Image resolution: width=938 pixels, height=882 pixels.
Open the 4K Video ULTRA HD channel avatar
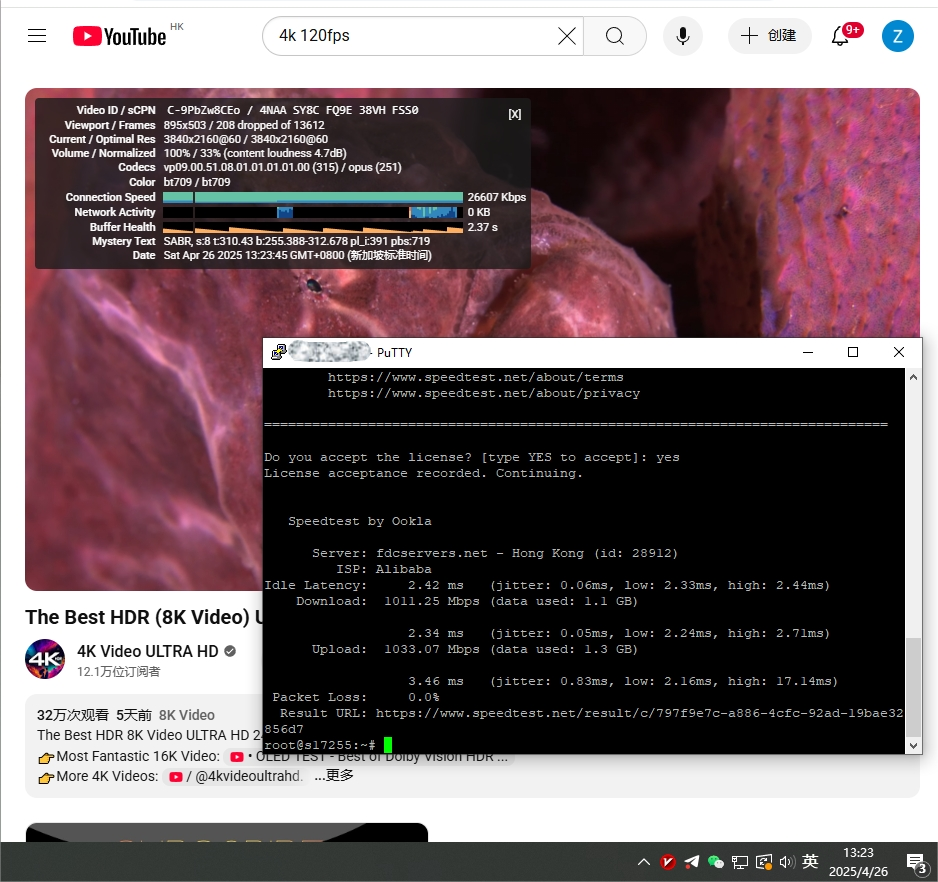[x=45, y=659]
